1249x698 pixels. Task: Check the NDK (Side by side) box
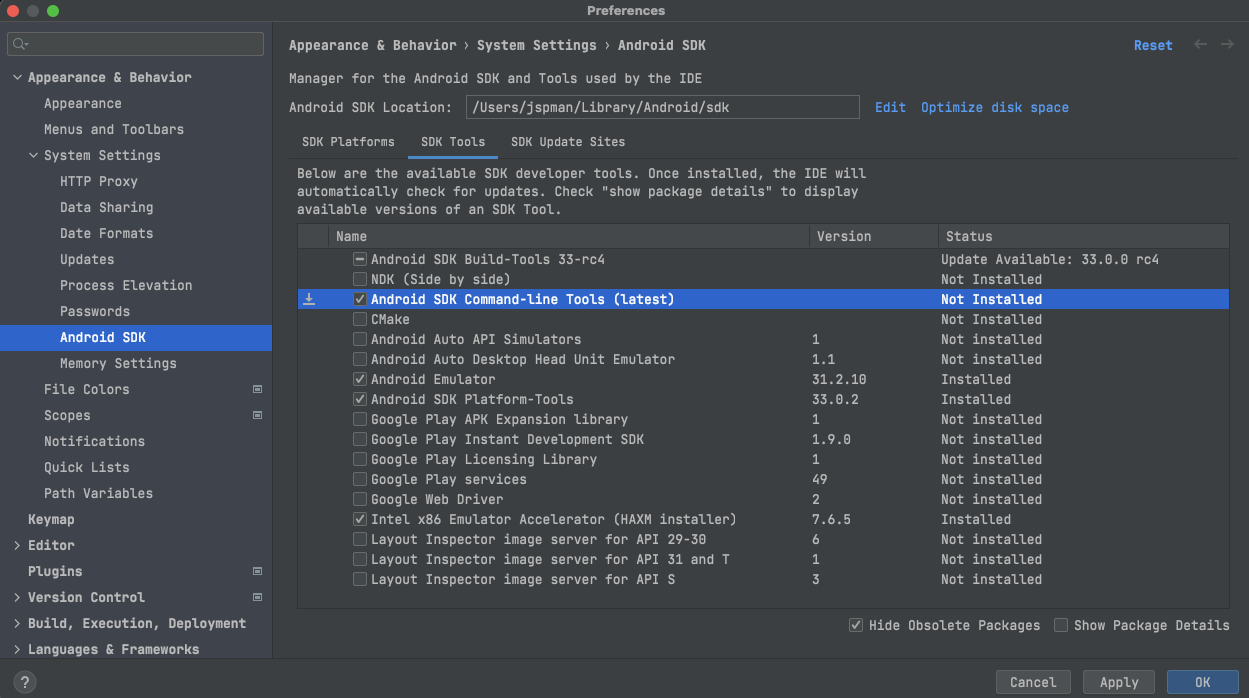[x=360, y=279]
